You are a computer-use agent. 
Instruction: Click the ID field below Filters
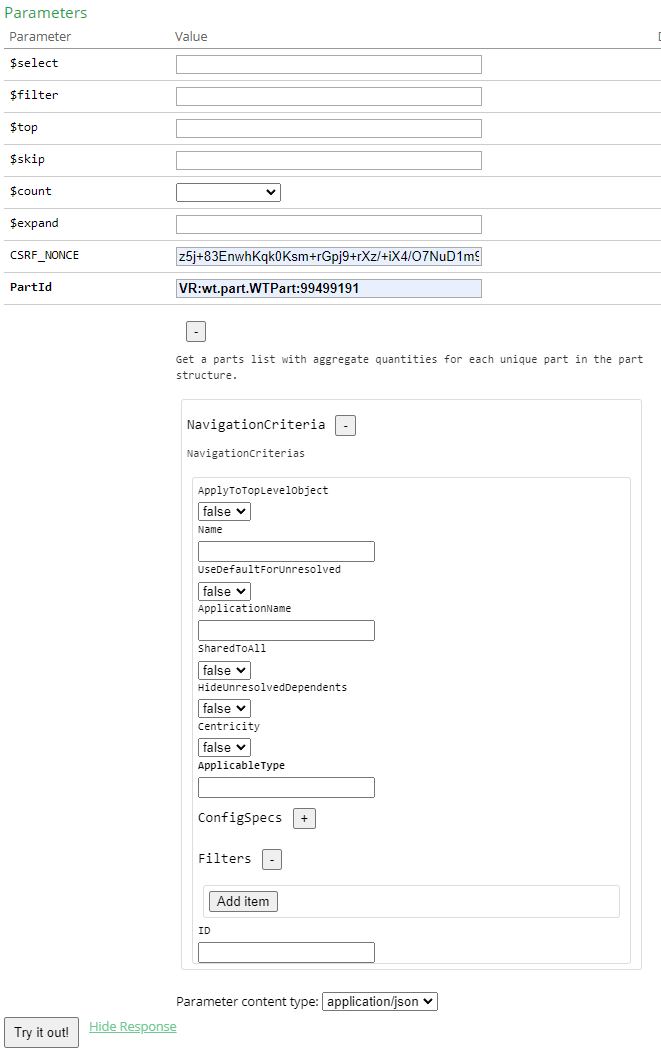pos(286,952)
